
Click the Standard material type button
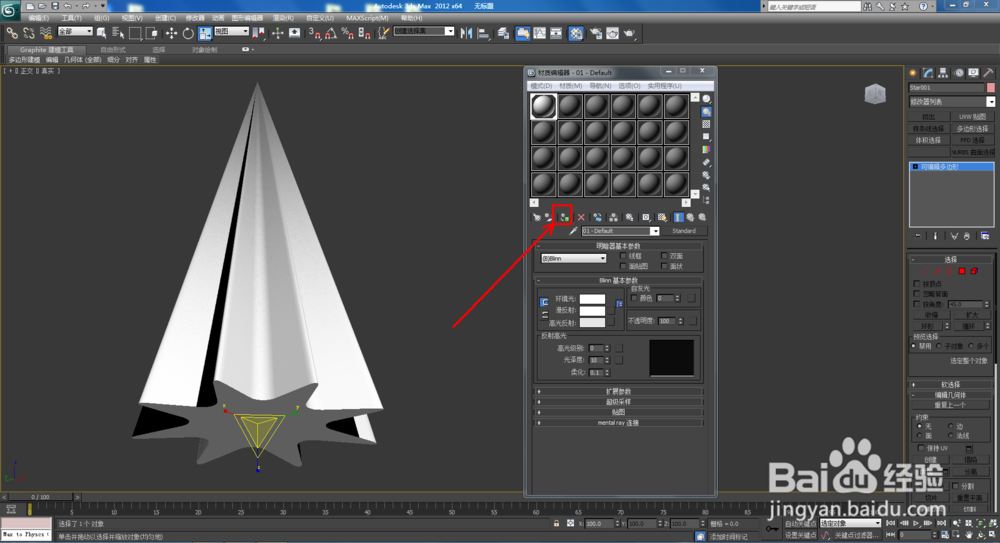coord(684,231)
